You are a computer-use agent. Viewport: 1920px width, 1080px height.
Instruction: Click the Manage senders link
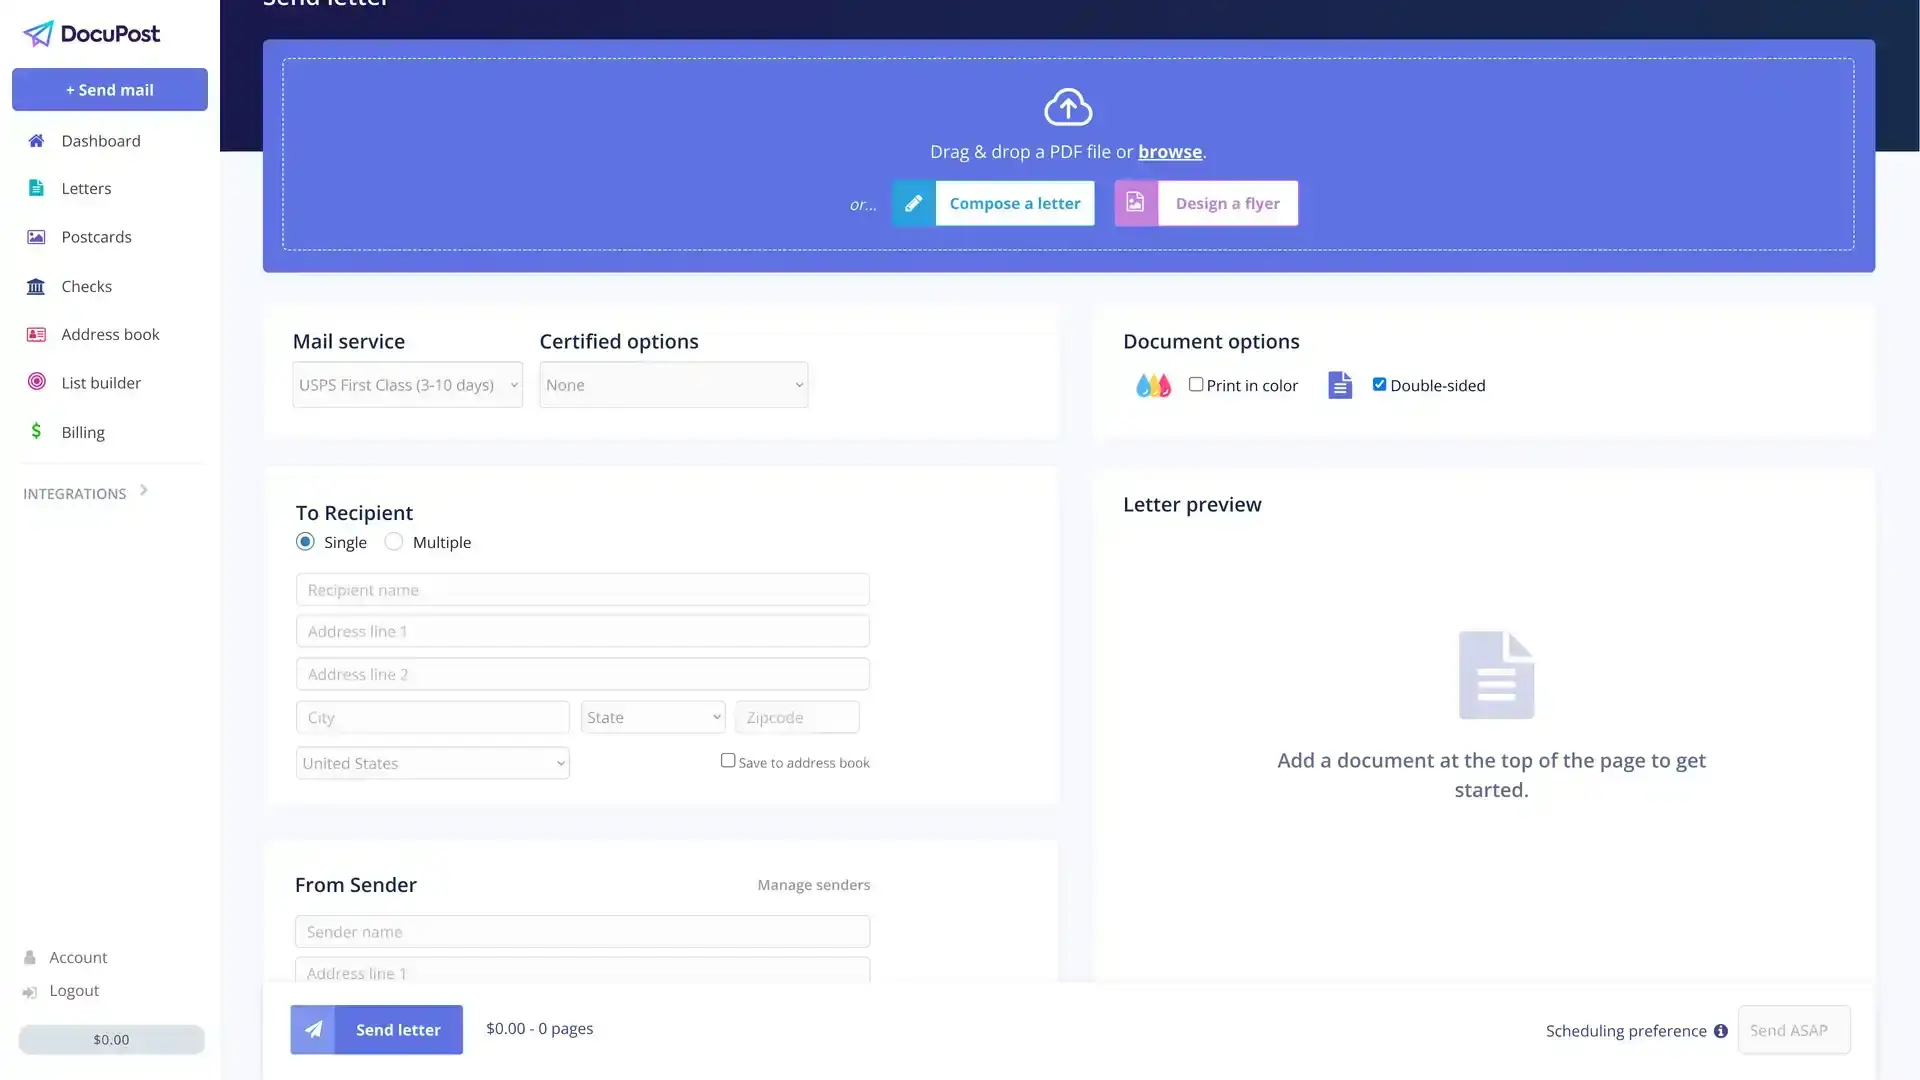tap(814, 884)
